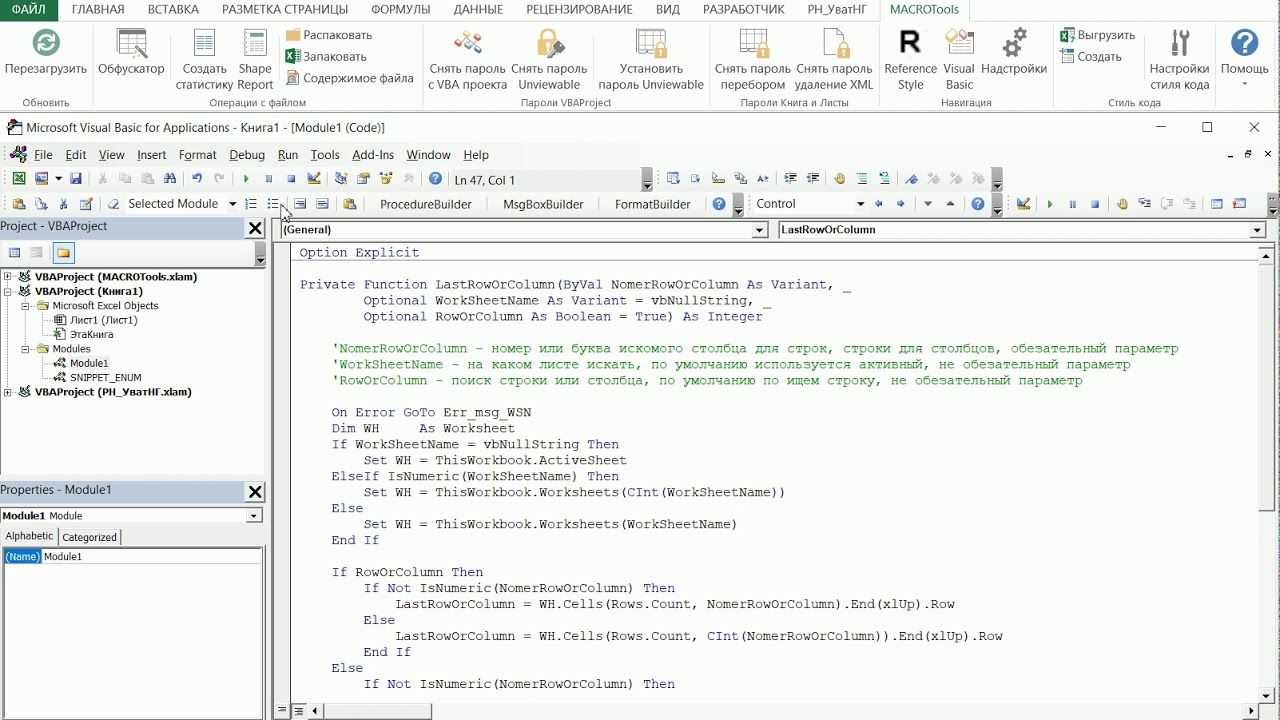Click ProcedureBuilder button

(426, 204)
